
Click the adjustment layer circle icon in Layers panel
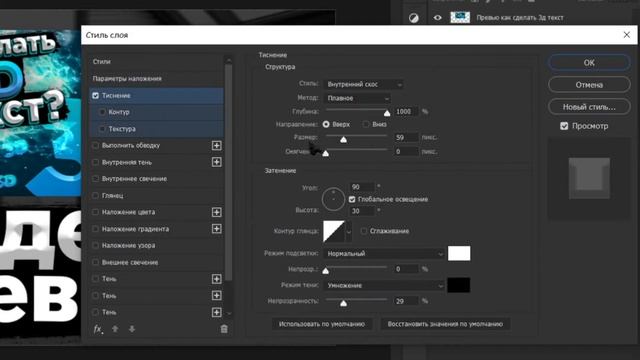[414, 18]
